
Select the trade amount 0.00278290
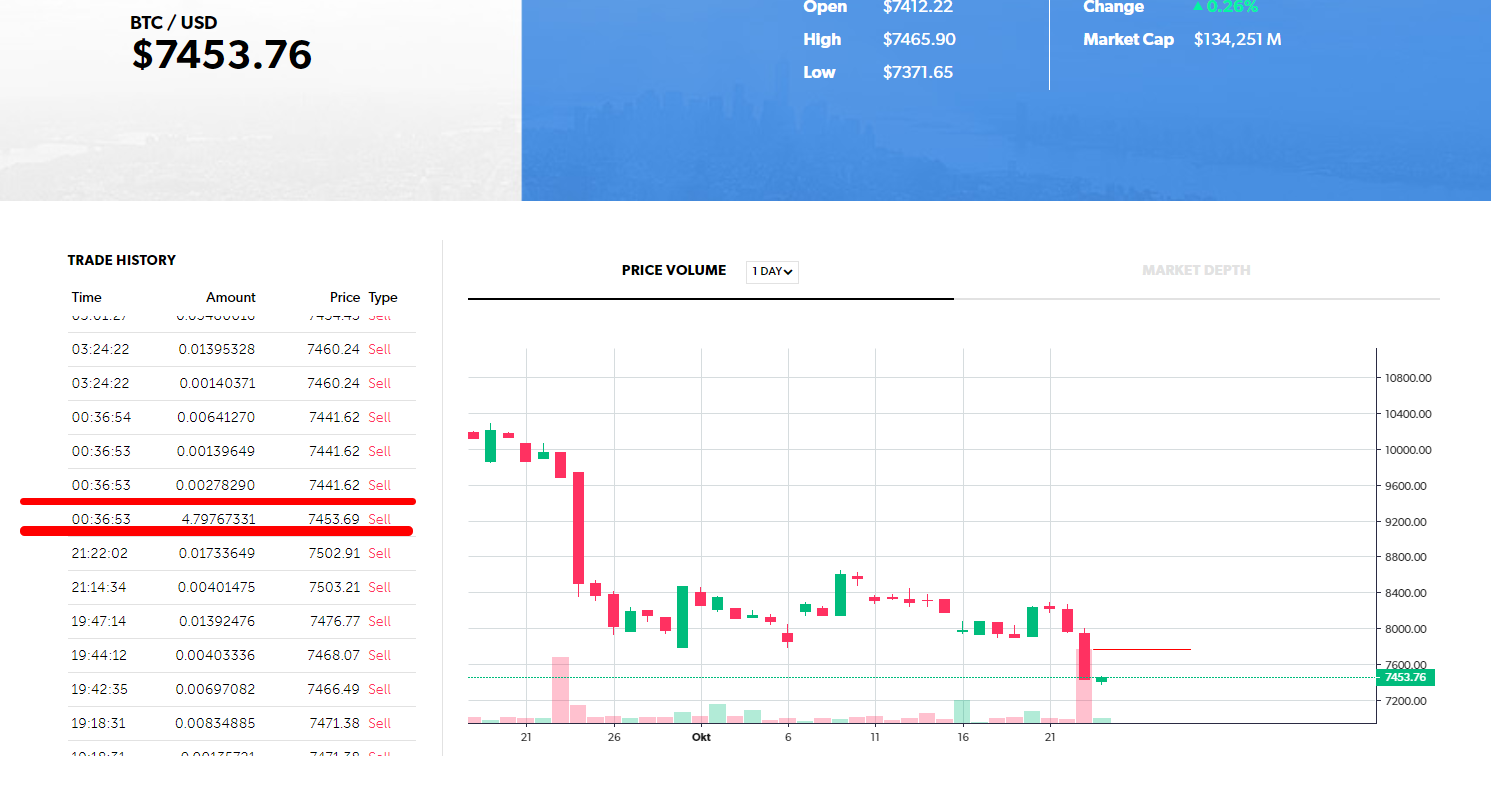216,485
